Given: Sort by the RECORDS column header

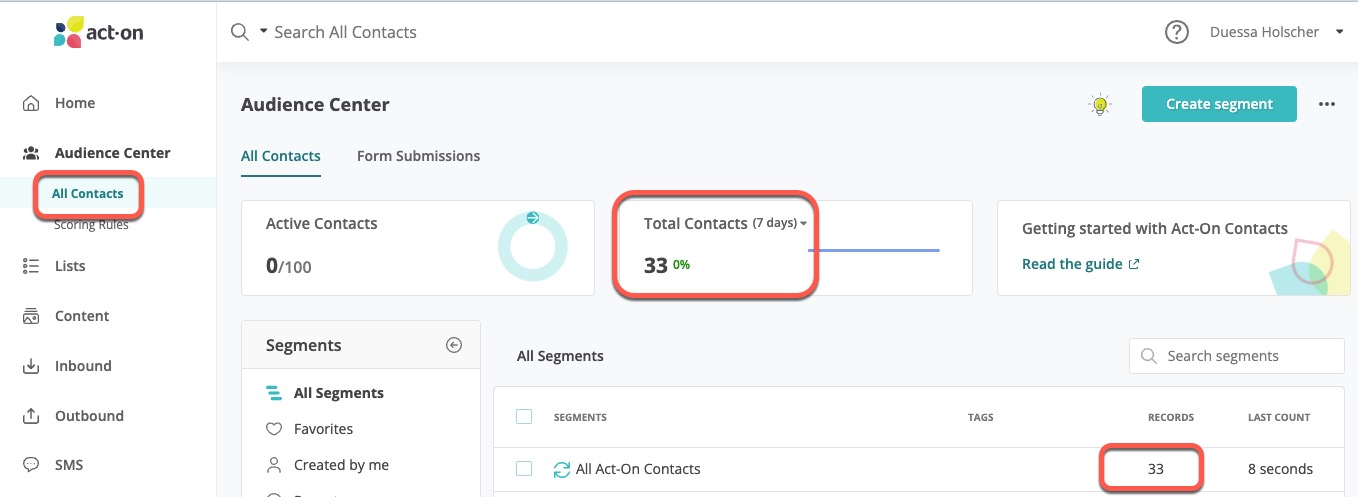Looking at the screenshot, I should [x=1171, y=417].
